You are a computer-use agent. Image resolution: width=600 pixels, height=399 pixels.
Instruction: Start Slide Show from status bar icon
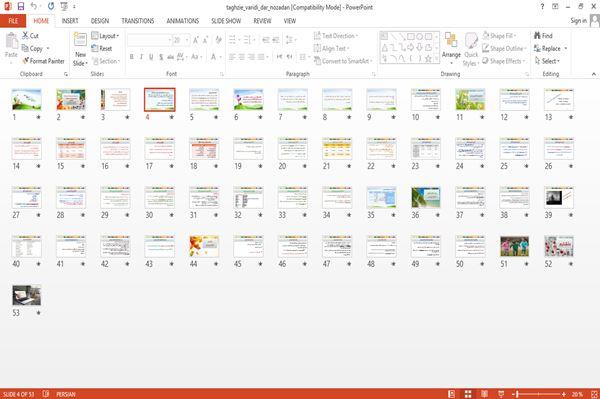[501, 394]
